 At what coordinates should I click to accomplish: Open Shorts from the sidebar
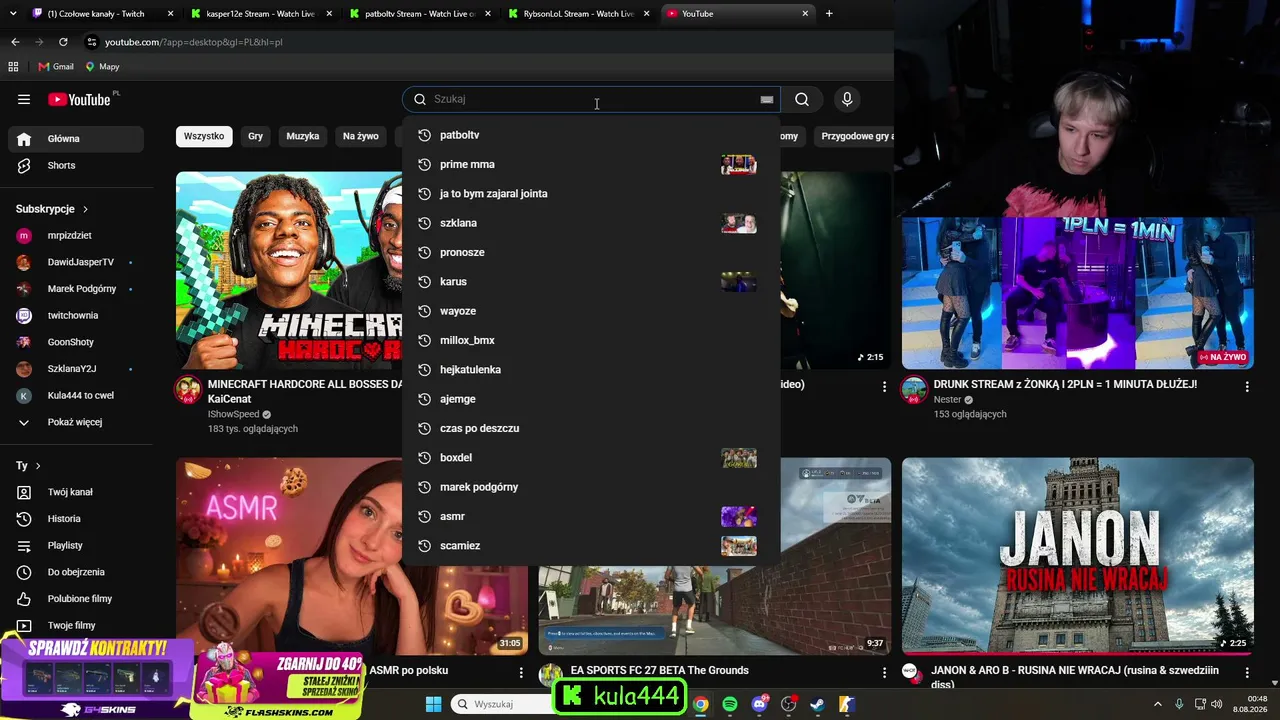pyautogui.click(x=76, y=165)
